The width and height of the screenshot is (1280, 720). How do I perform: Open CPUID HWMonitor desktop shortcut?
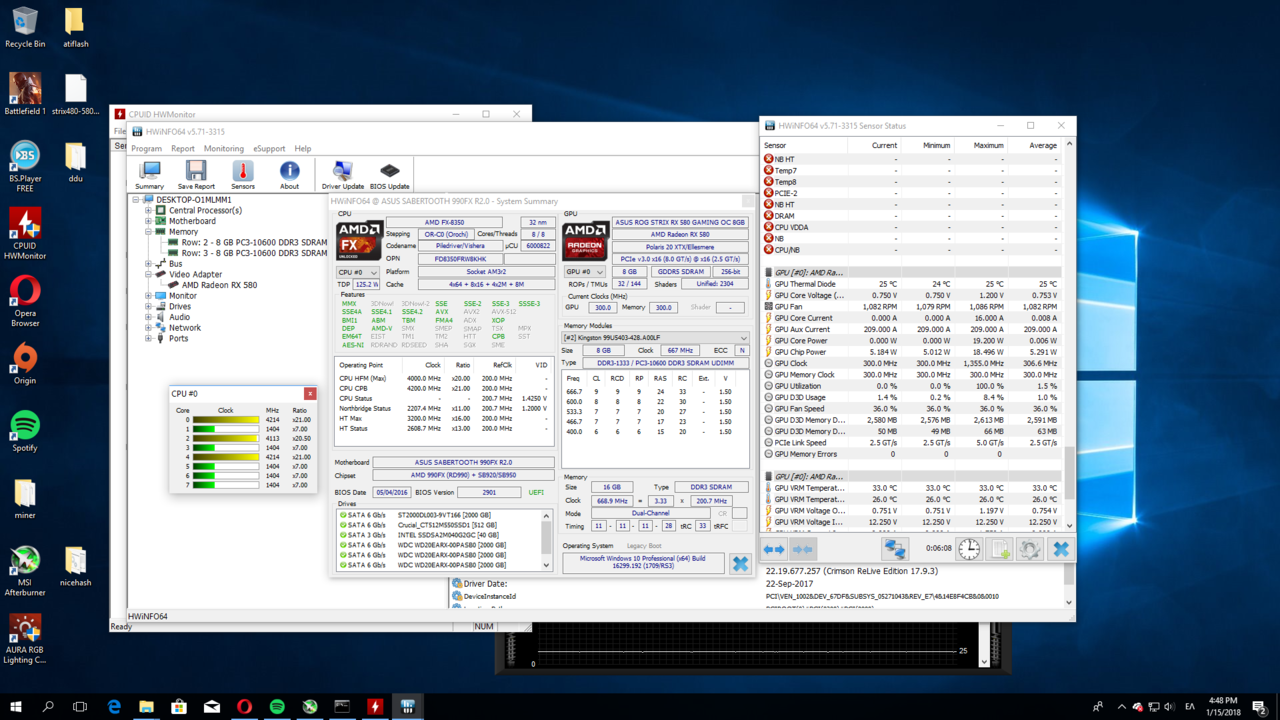click(25, 234)
